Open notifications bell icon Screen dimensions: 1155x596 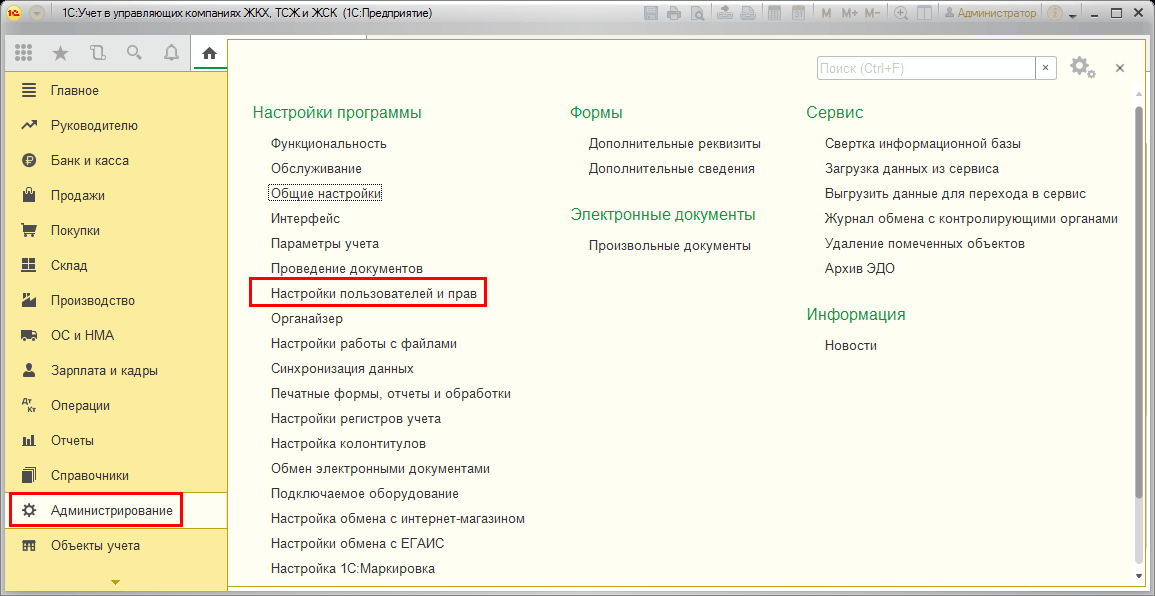(171, 53)
